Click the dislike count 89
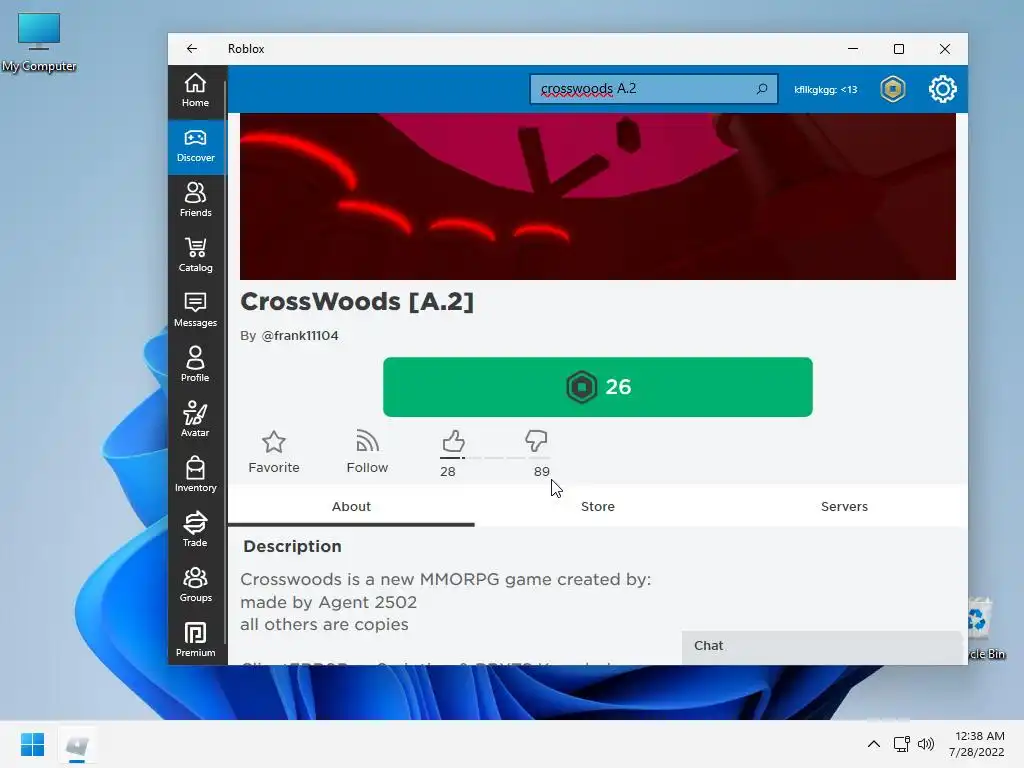Viewport: 1024px width, 768px height. click(x=541, y=472)
